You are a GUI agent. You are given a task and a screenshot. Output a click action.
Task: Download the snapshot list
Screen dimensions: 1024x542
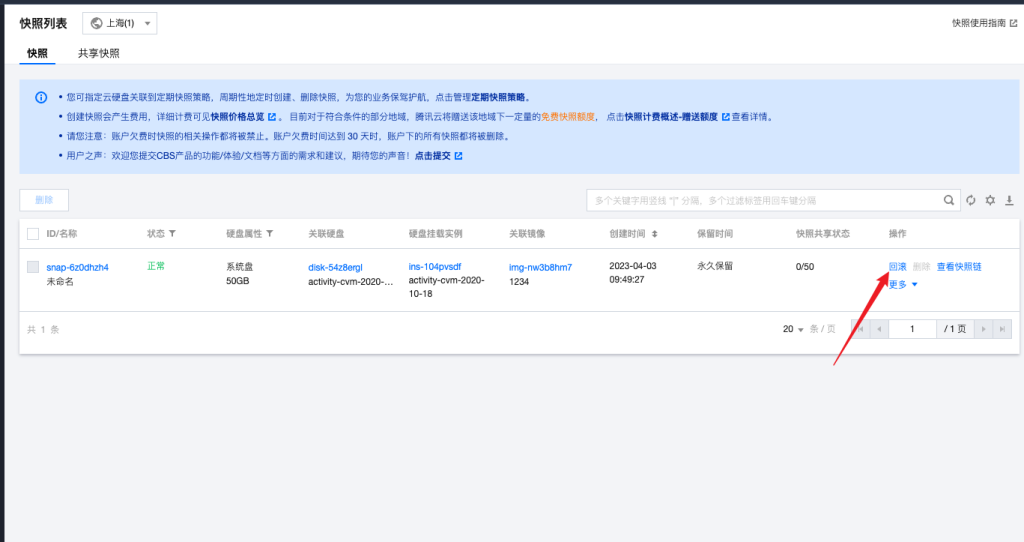coord(1009,200)
